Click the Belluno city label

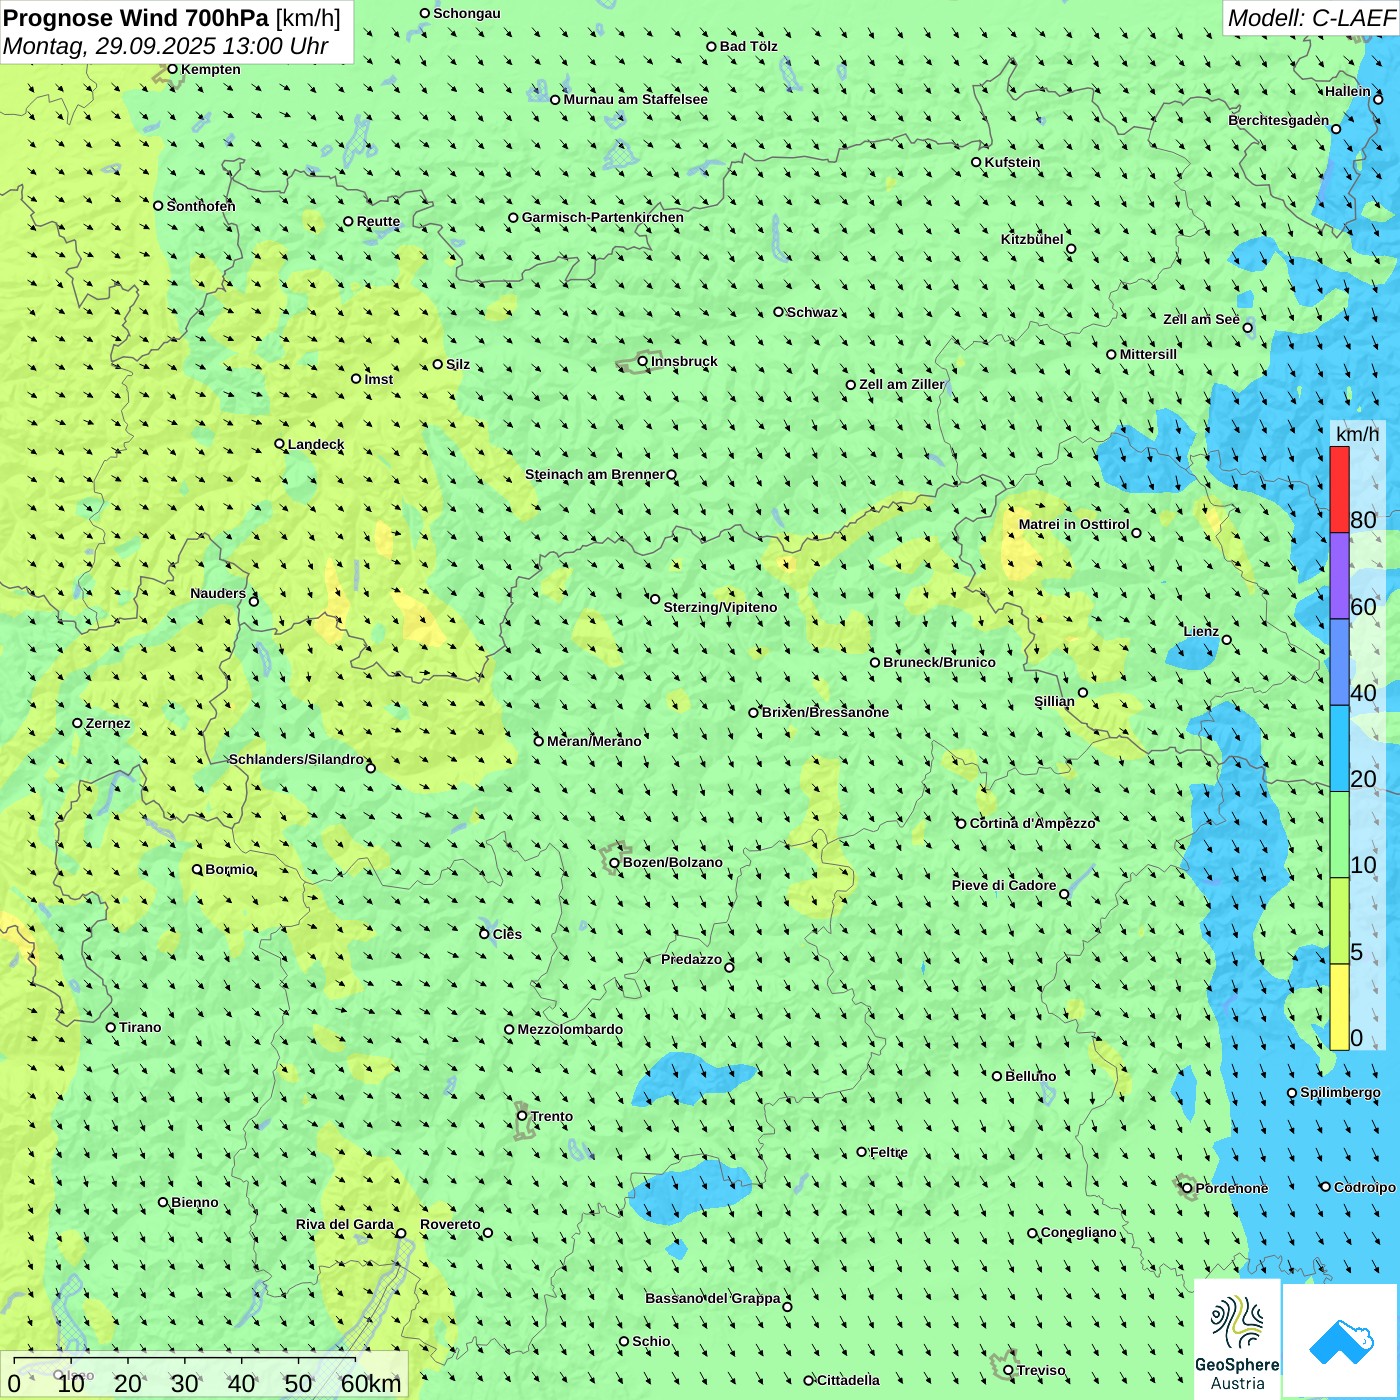1030,1076
